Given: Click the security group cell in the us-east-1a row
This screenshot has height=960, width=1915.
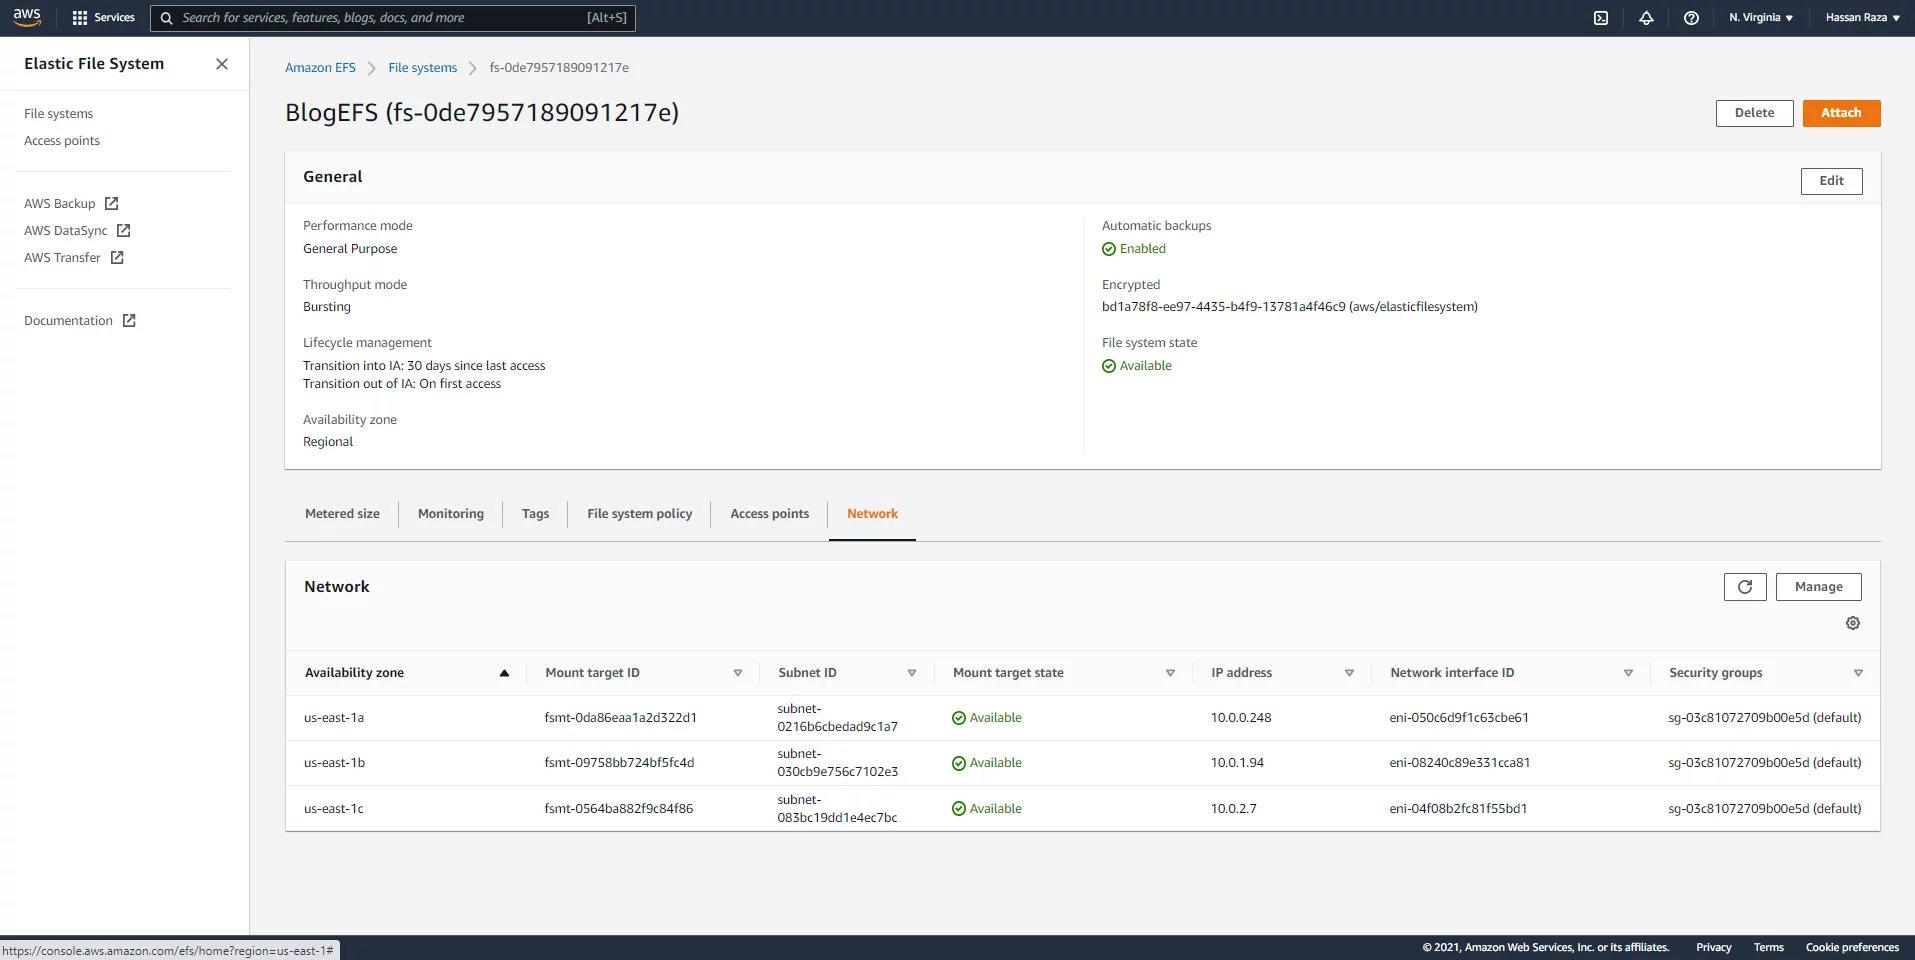Looking at the screenshot, I should (x=1764, y=718).
